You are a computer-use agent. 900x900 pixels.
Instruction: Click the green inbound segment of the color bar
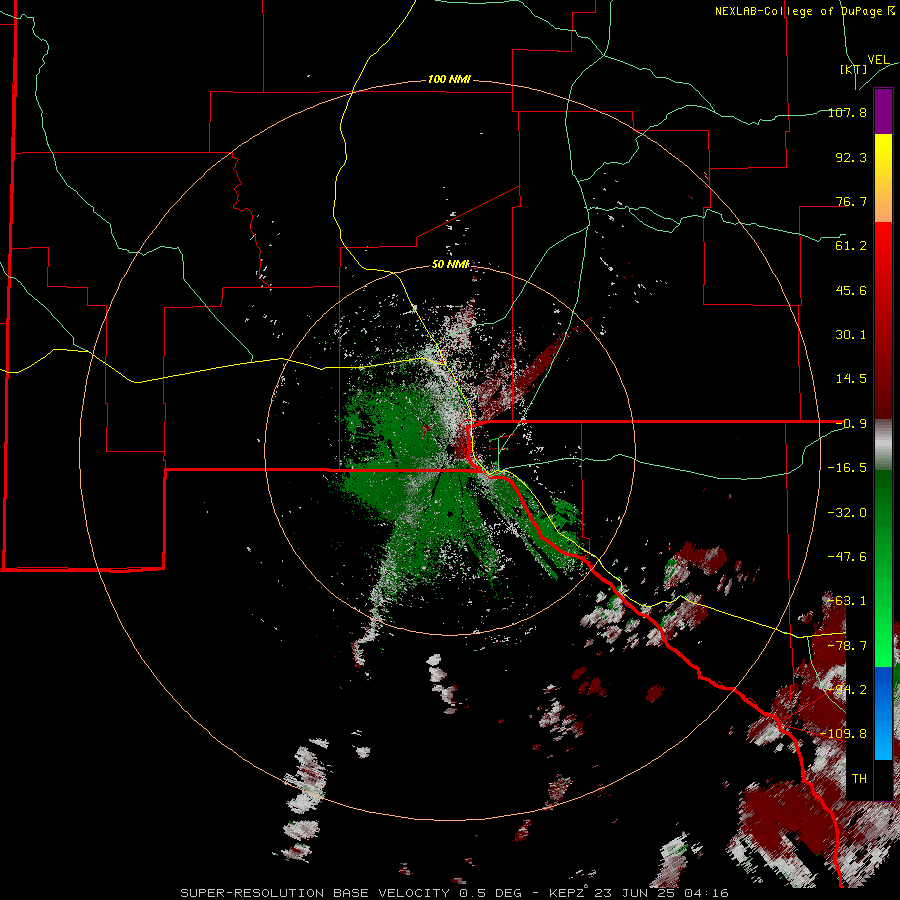click(883, 568)
